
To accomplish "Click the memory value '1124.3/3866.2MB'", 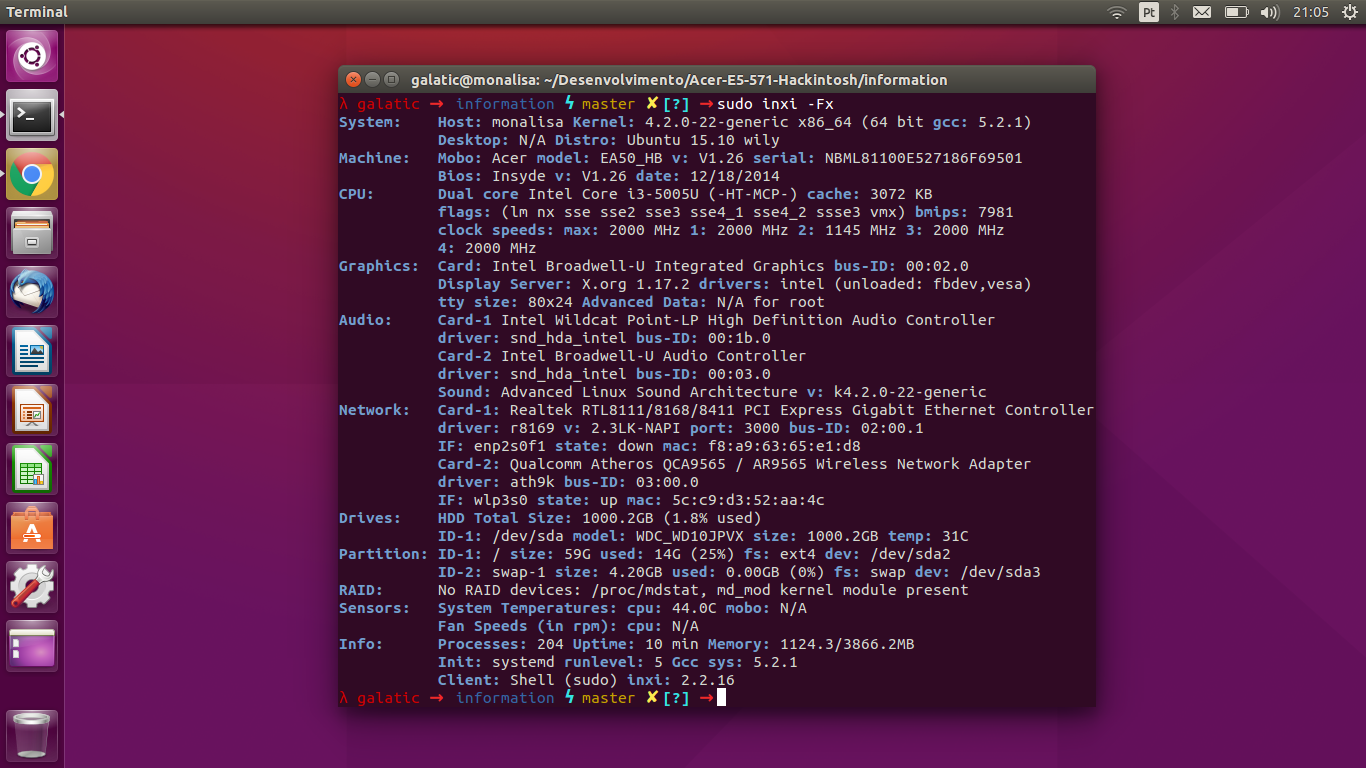I will coord(847,644).
